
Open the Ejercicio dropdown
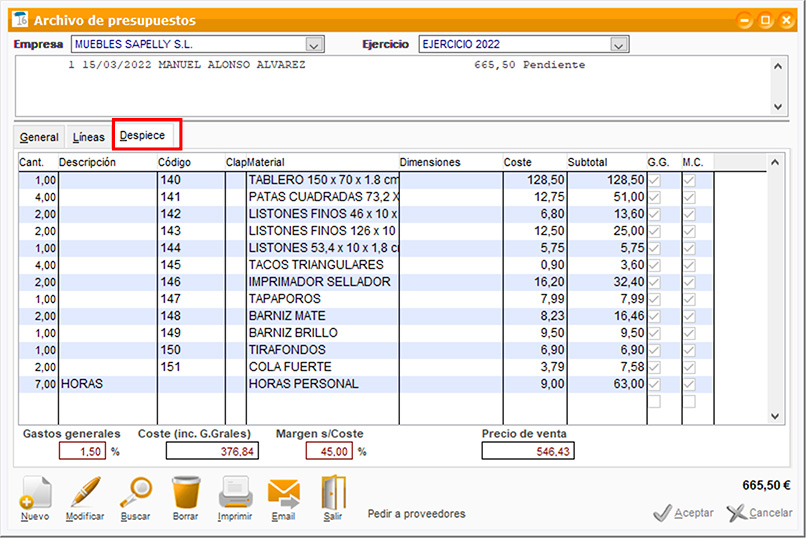(619, 45)
